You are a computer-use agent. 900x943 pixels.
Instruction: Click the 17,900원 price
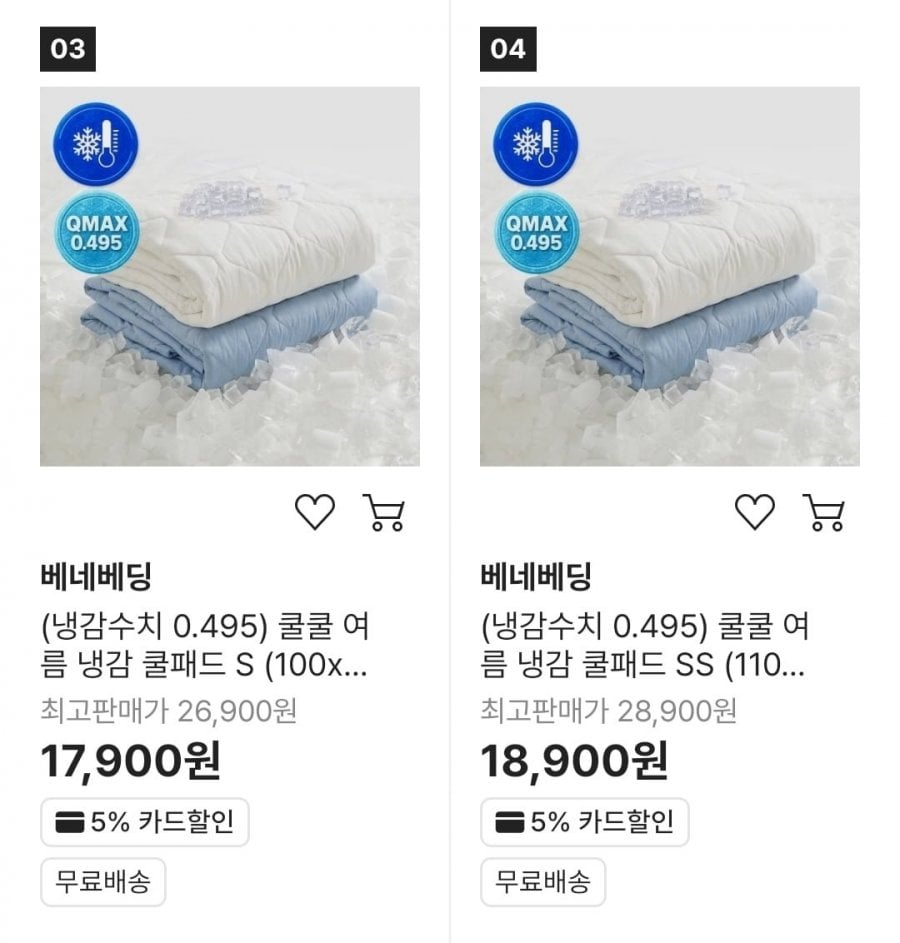click(x=130, y=761)
